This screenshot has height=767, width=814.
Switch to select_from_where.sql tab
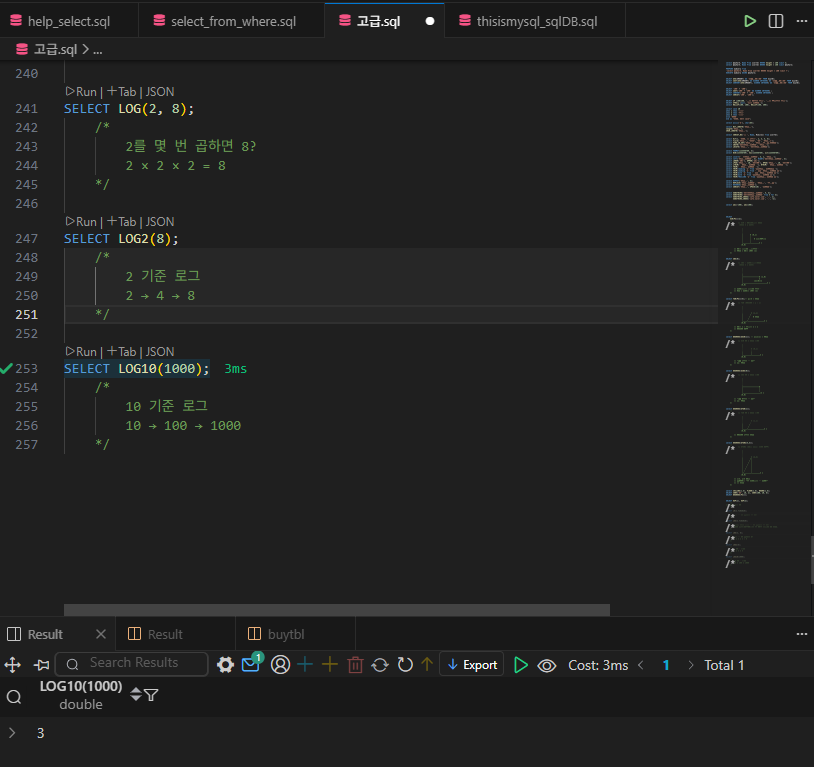click(233, 21)
